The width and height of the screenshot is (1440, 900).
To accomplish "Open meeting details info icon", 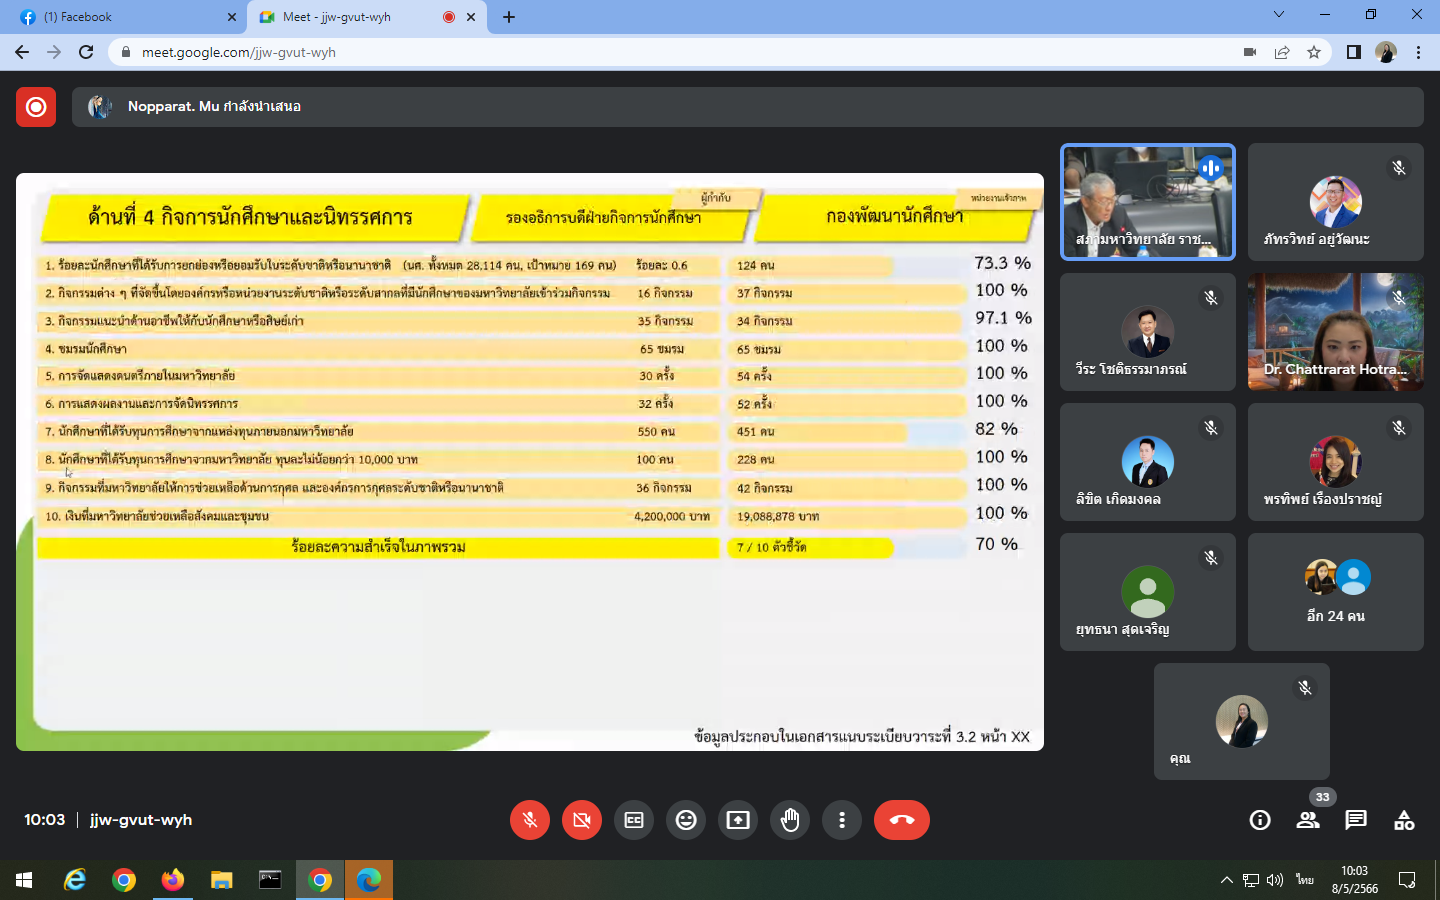I will (1260, 820).
